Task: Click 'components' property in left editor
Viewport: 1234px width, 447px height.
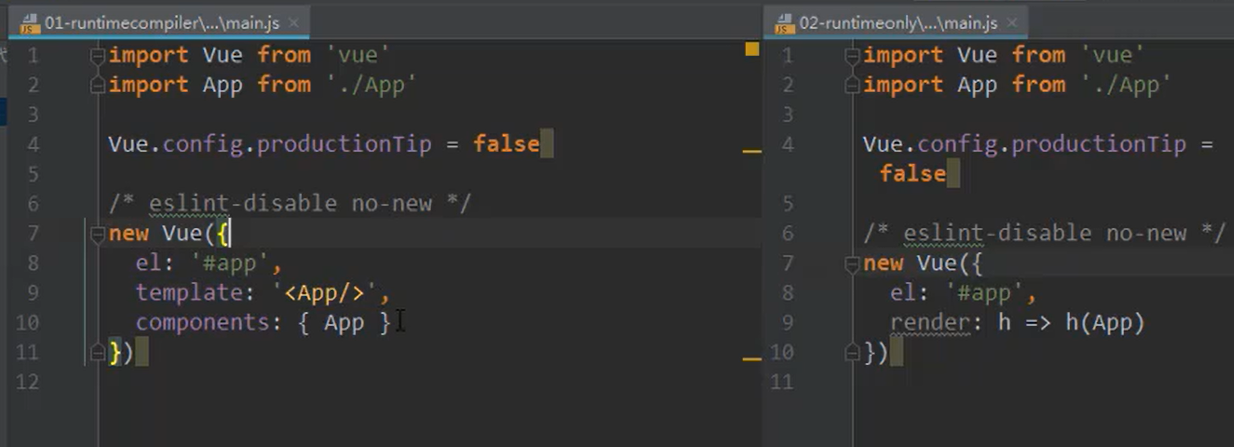Action: click(x=203, y=323)
